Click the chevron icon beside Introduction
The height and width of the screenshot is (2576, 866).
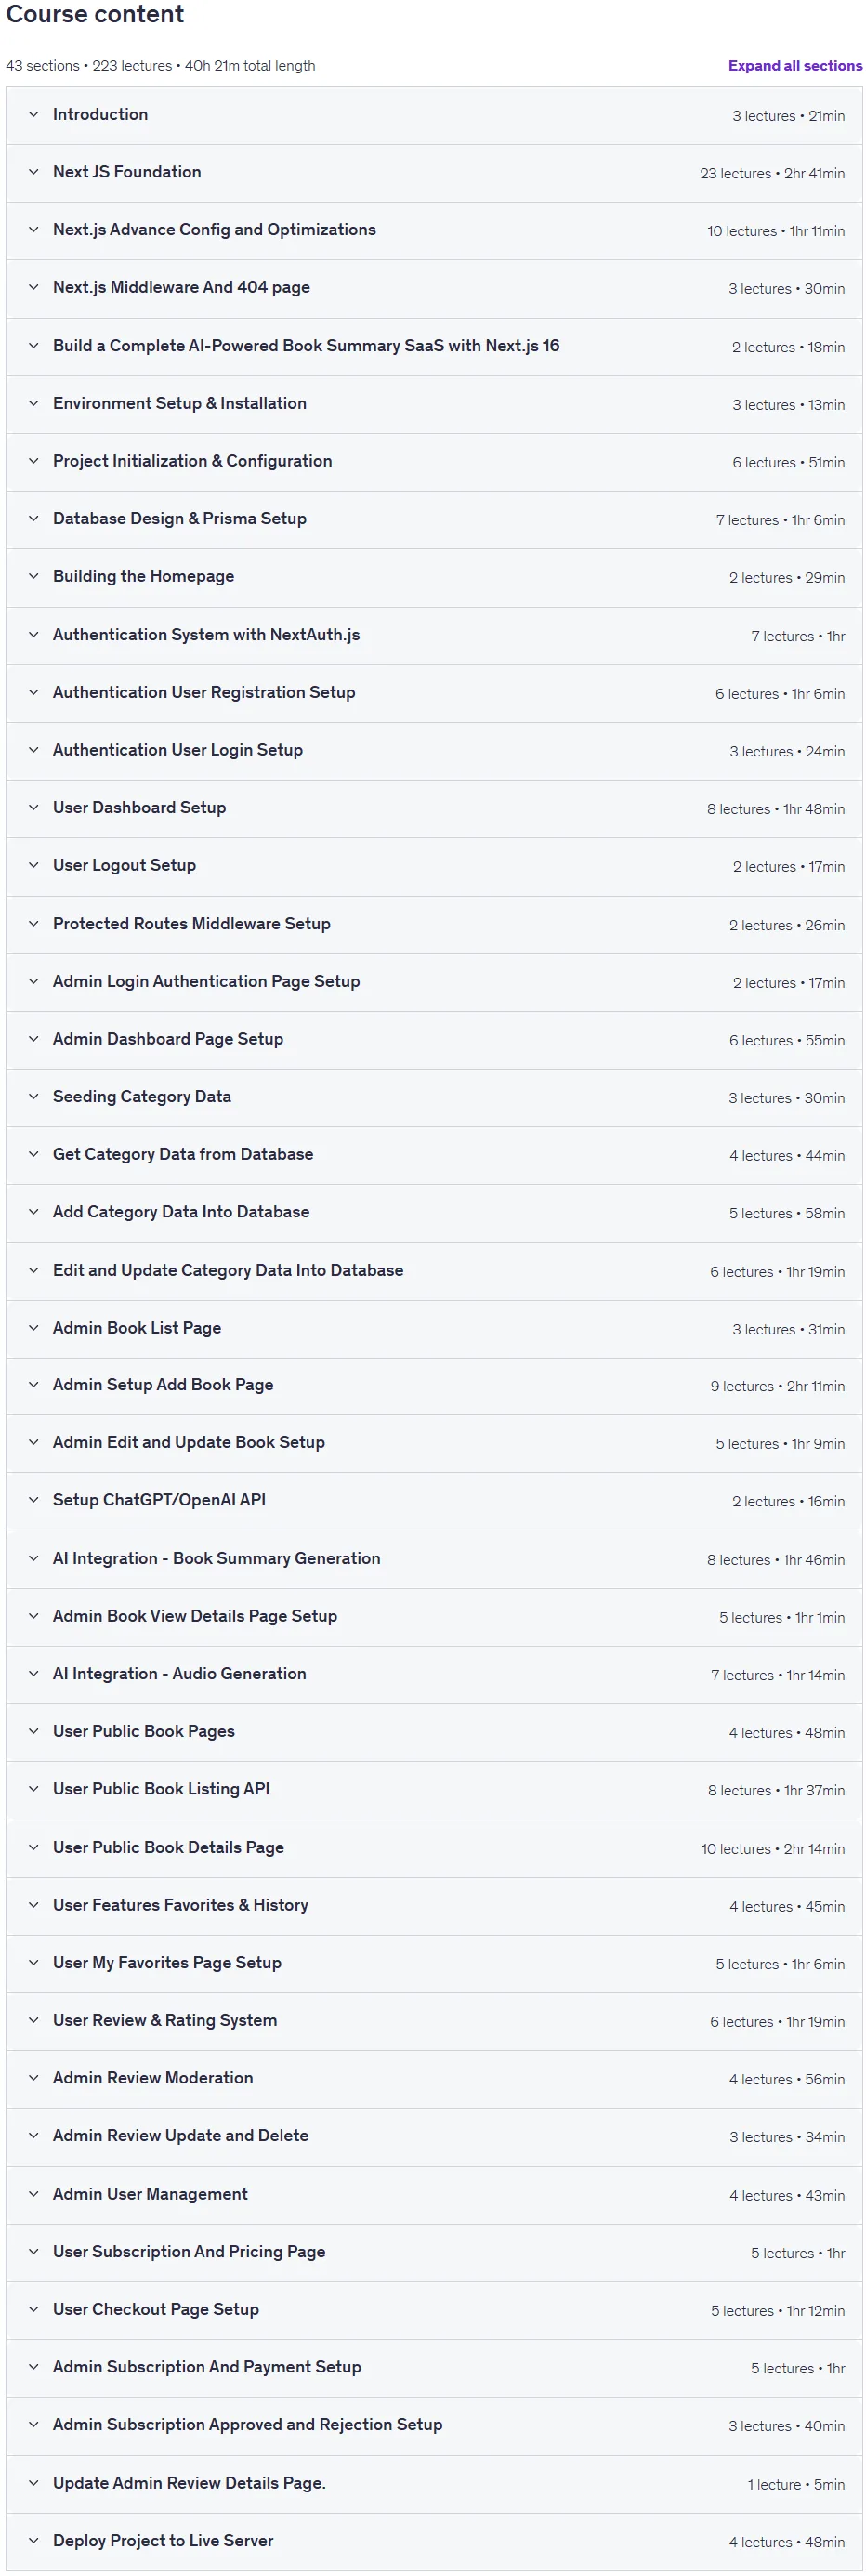coord(33,115)
